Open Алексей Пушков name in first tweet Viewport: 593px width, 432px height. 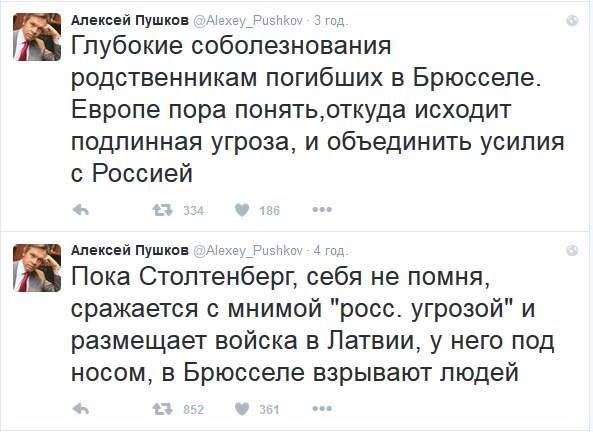[130, 20]
